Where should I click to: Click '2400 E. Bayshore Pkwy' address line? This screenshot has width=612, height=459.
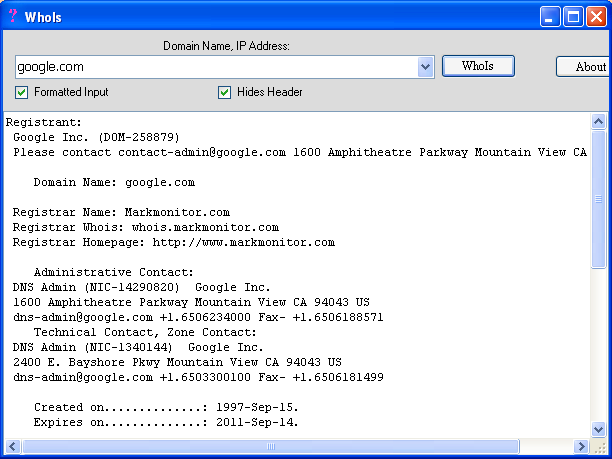click(x=177, y=362)
